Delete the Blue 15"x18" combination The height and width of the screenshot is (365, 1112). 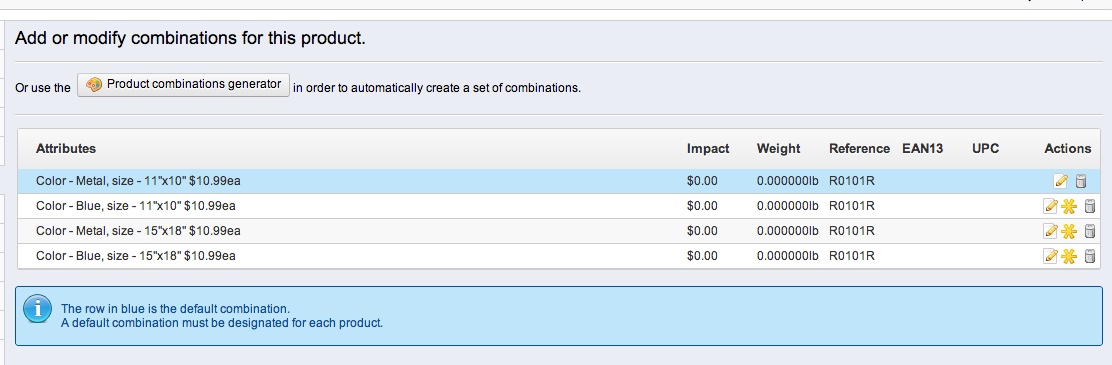[x=1089, y=256]
